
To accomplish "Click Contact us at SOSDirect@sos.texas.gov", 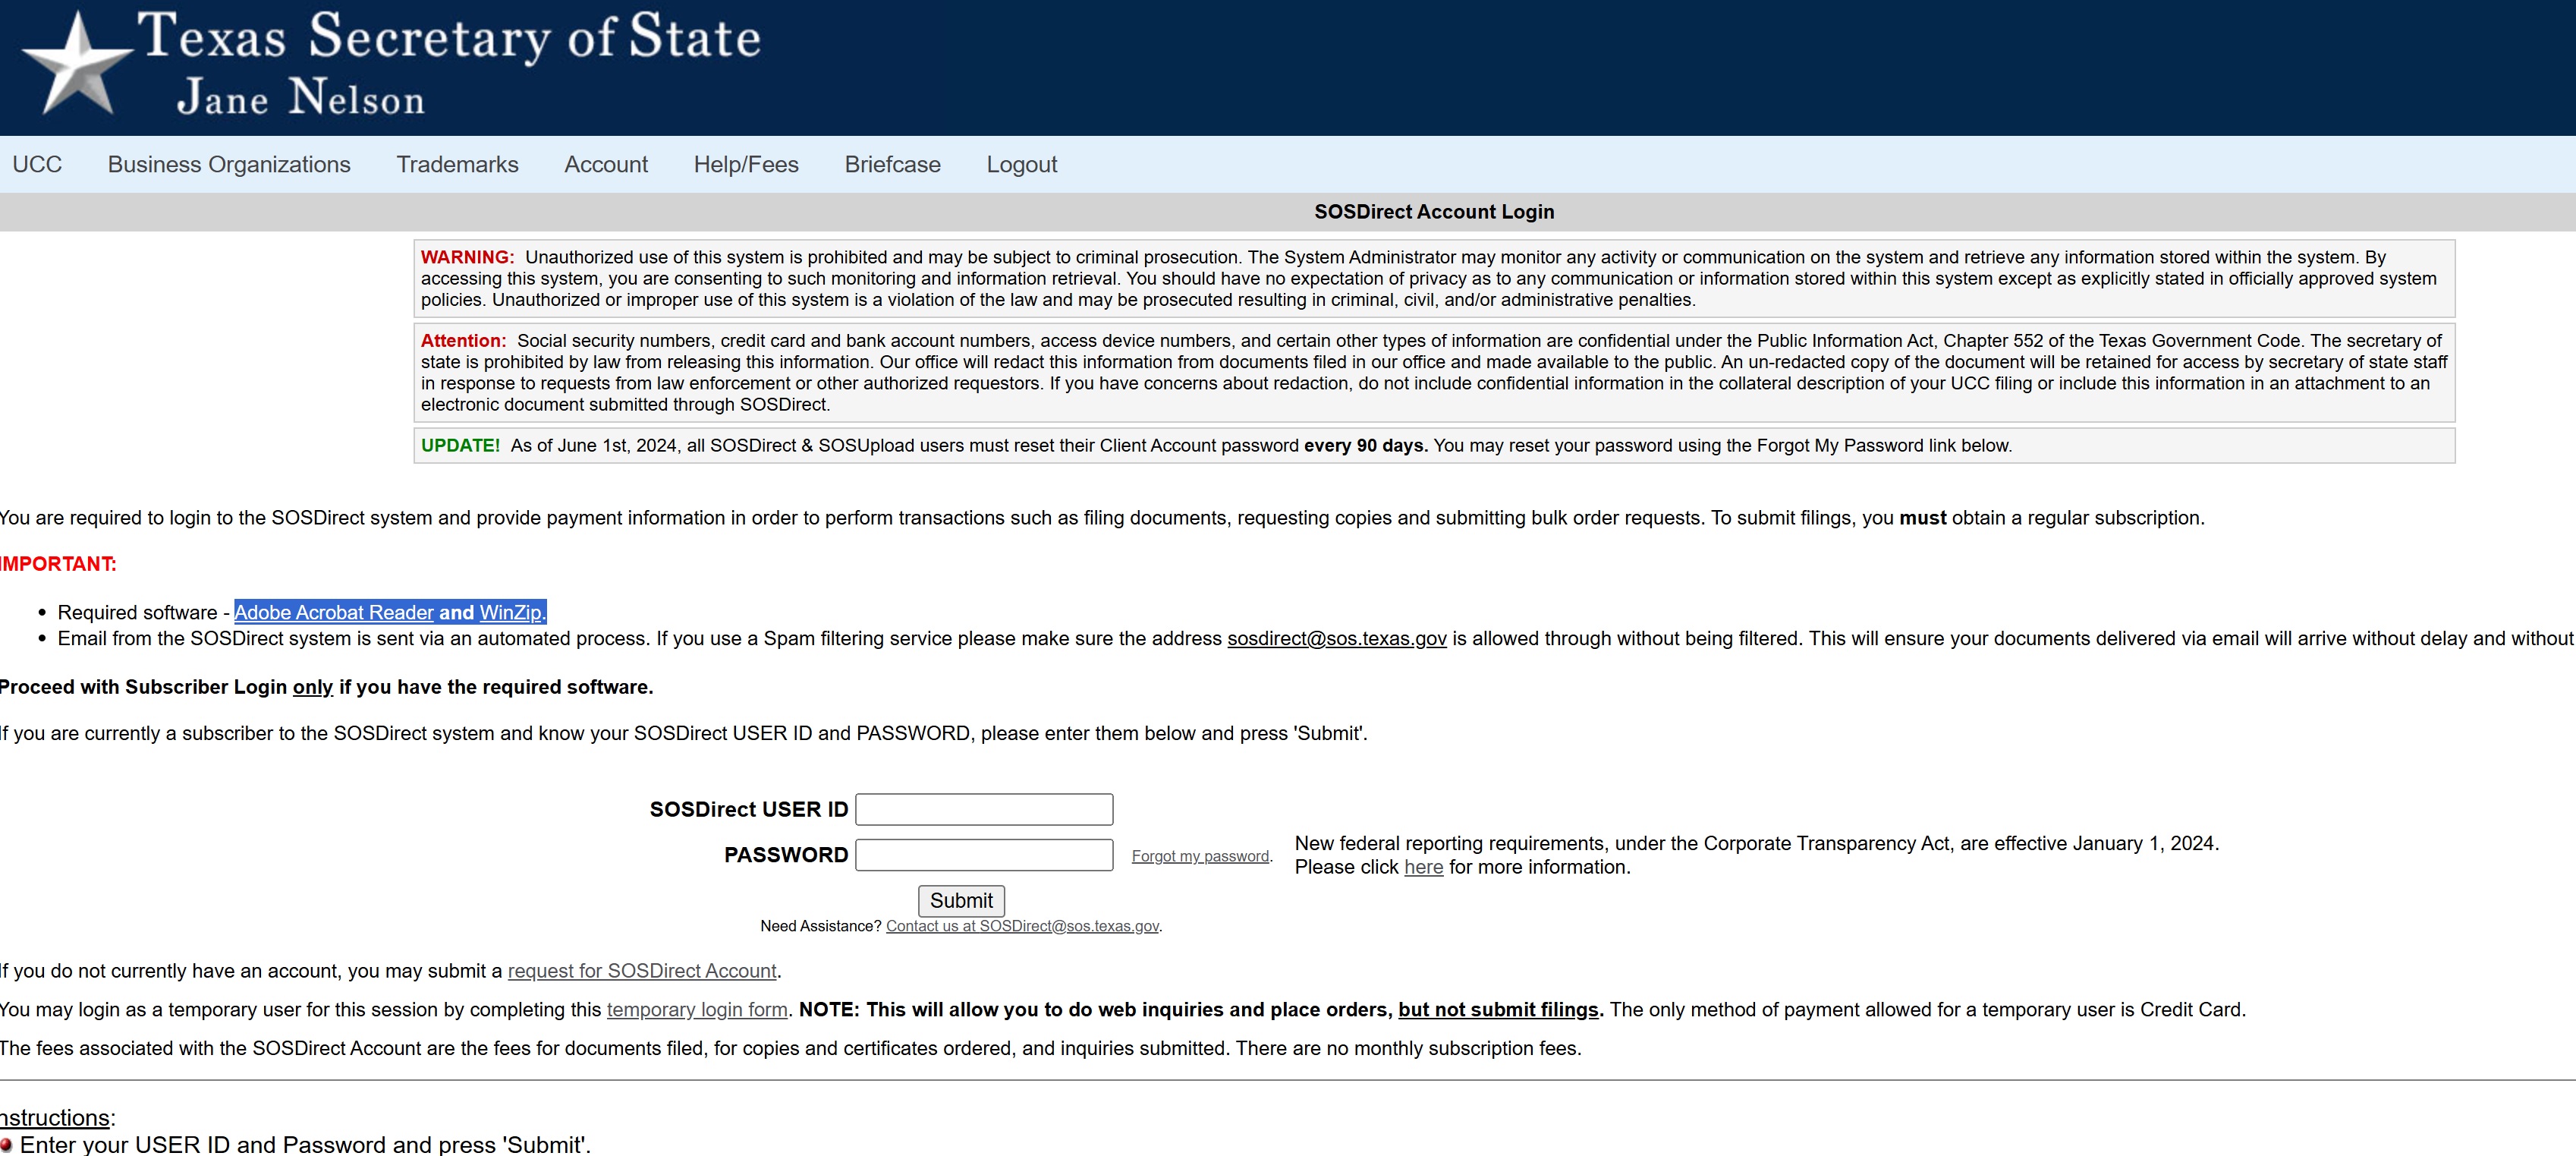I will [x=1021, y=926].
